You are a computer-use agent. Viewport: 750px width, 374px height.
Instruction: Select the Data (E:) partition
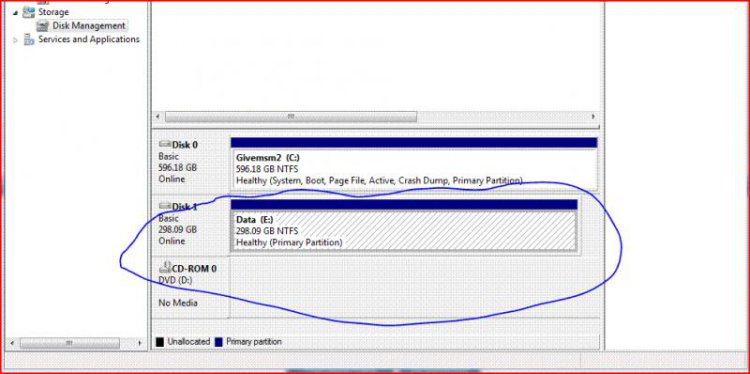[x=404, y=231]
